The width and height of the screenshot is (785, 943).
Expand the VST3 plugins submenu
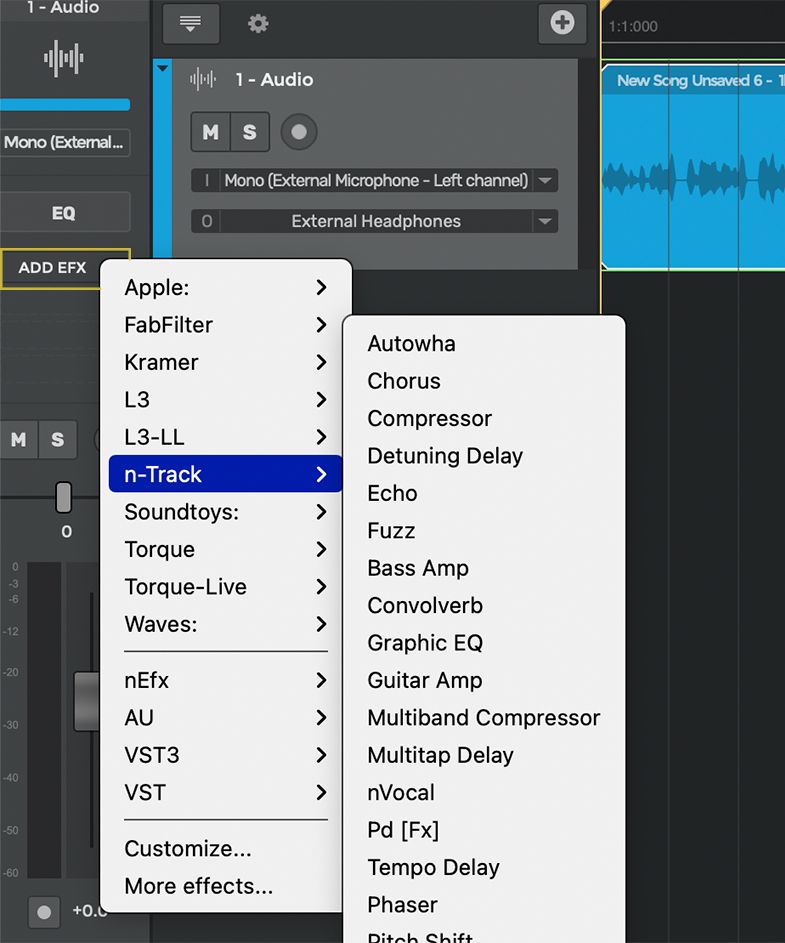click(x=225, y=755)
